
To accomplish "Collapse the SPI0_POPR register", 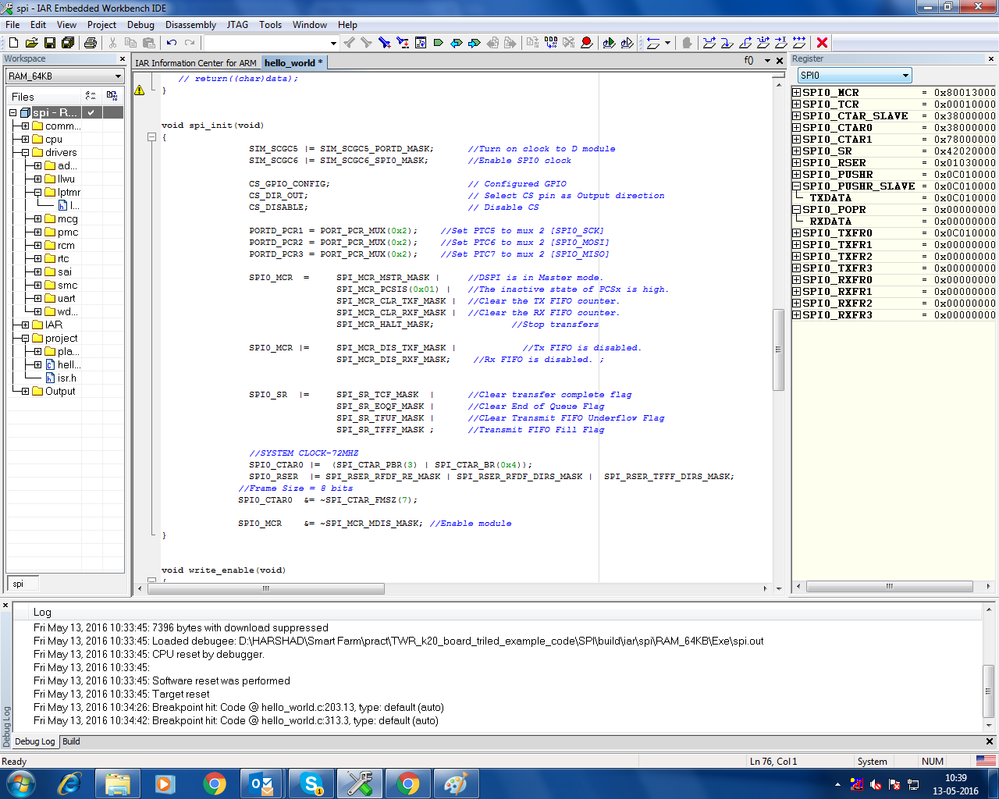I will click(796, 210).
